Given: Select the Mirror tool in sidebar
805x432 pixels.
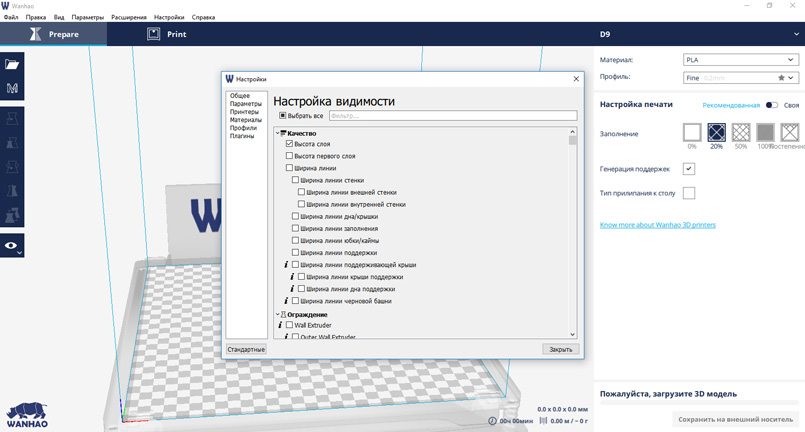Looking at the screenshot, I should pos(12,191).
